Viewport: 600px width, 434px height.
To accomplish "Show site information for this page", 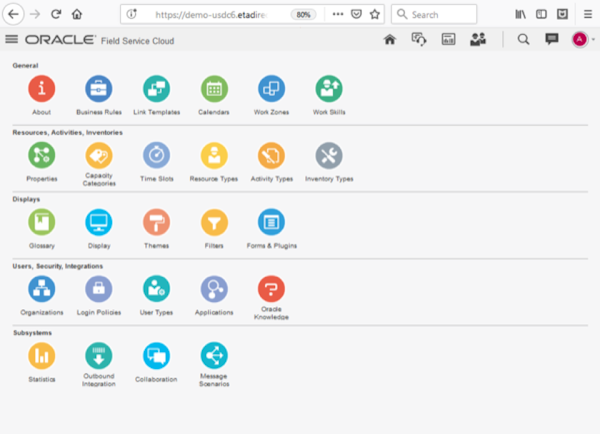I will click(x=132, y=15).
